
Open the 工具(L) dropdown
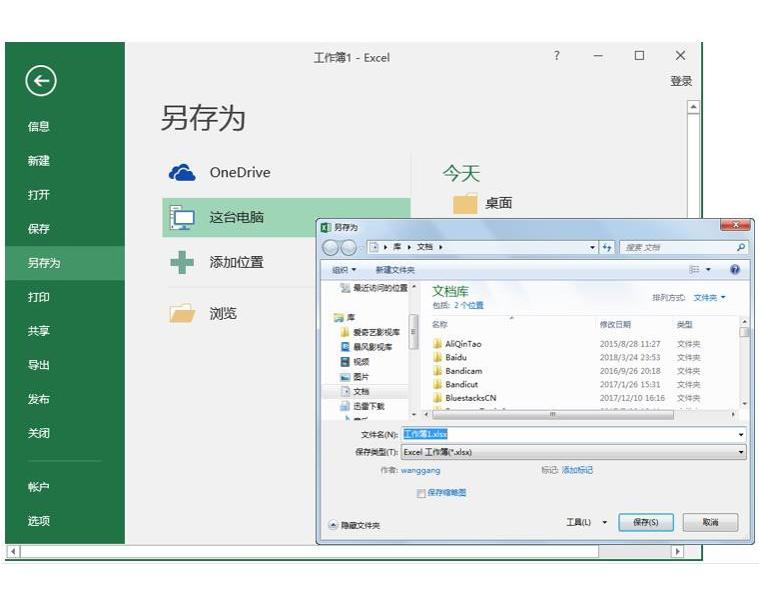click(587, 522)
